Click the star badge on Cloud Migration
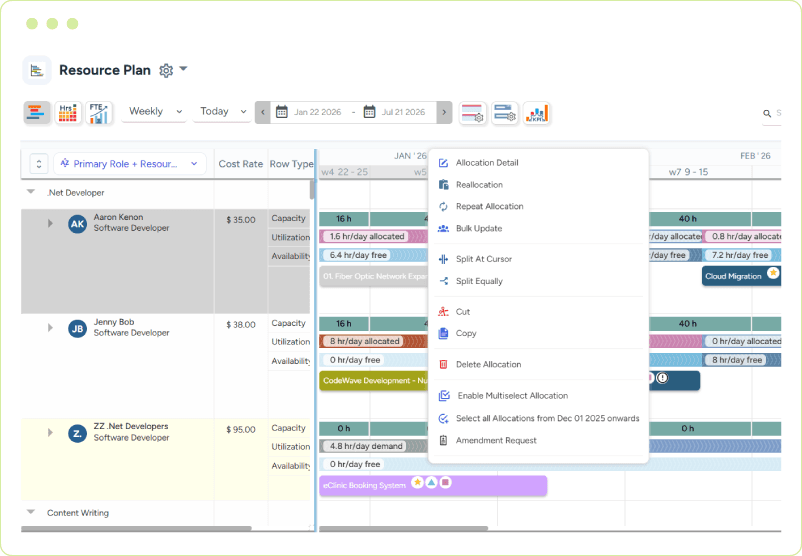 [x=773, y=273]
